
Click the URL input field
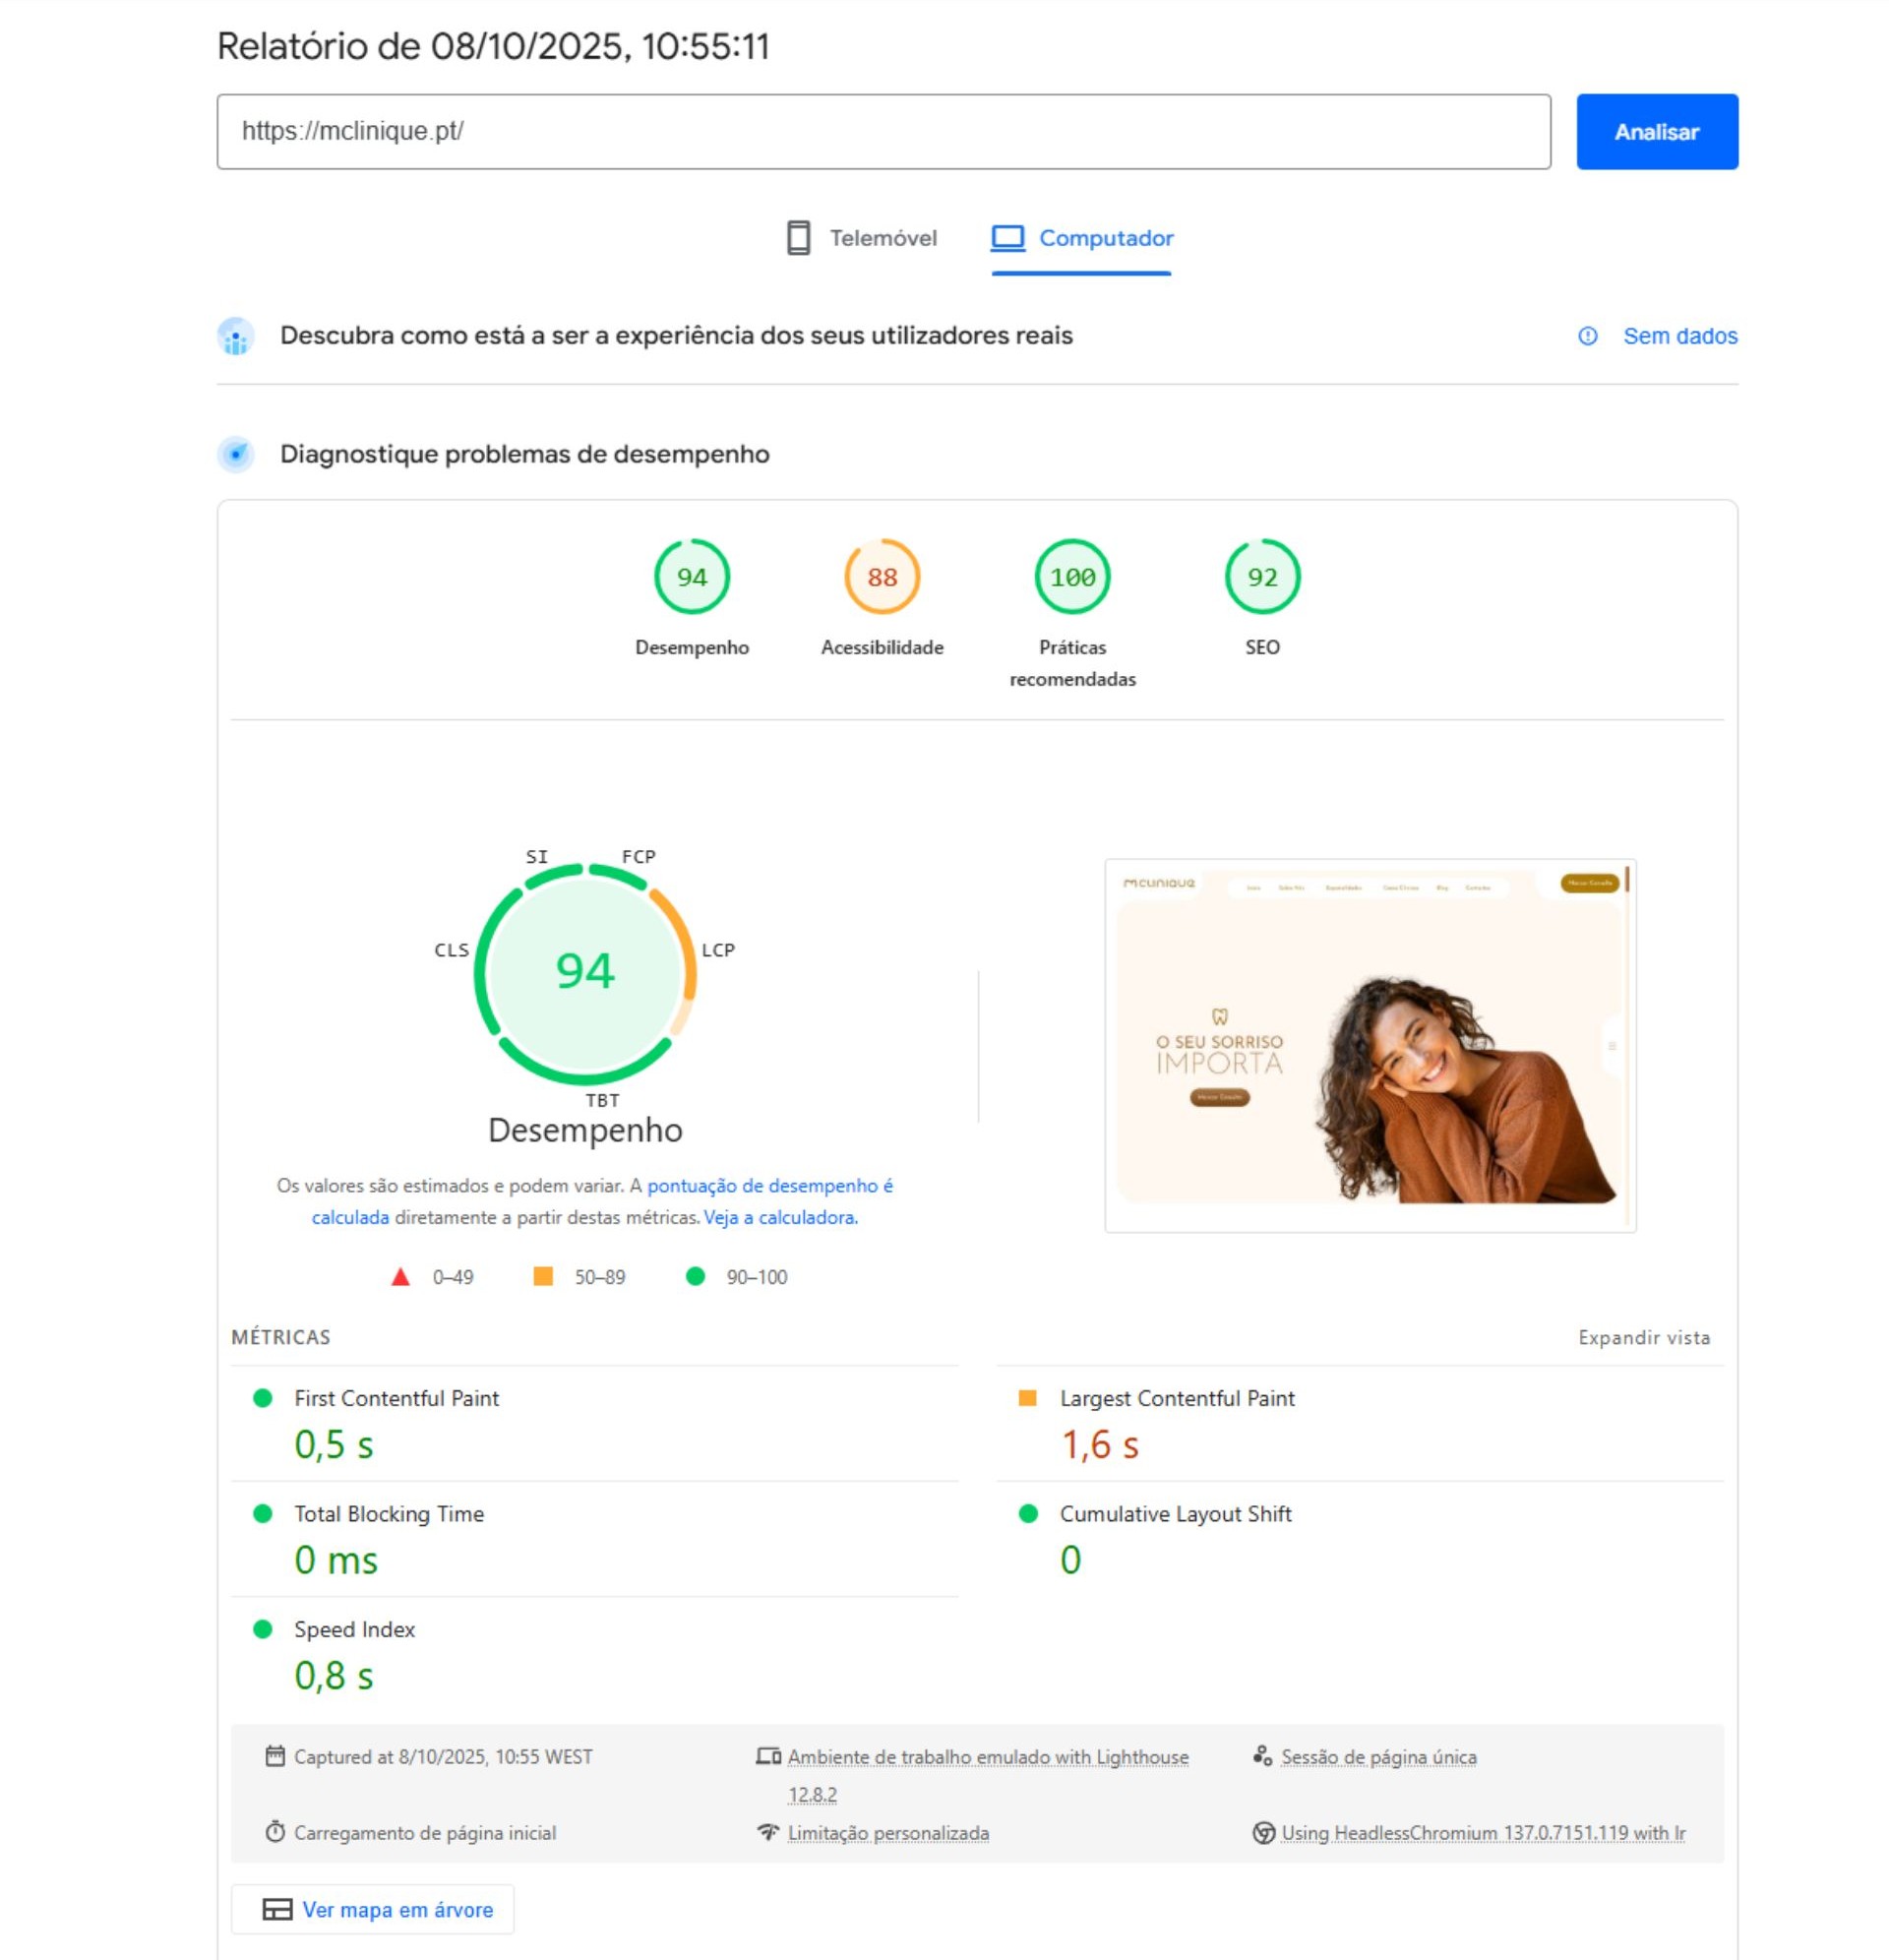pos(883,132)
